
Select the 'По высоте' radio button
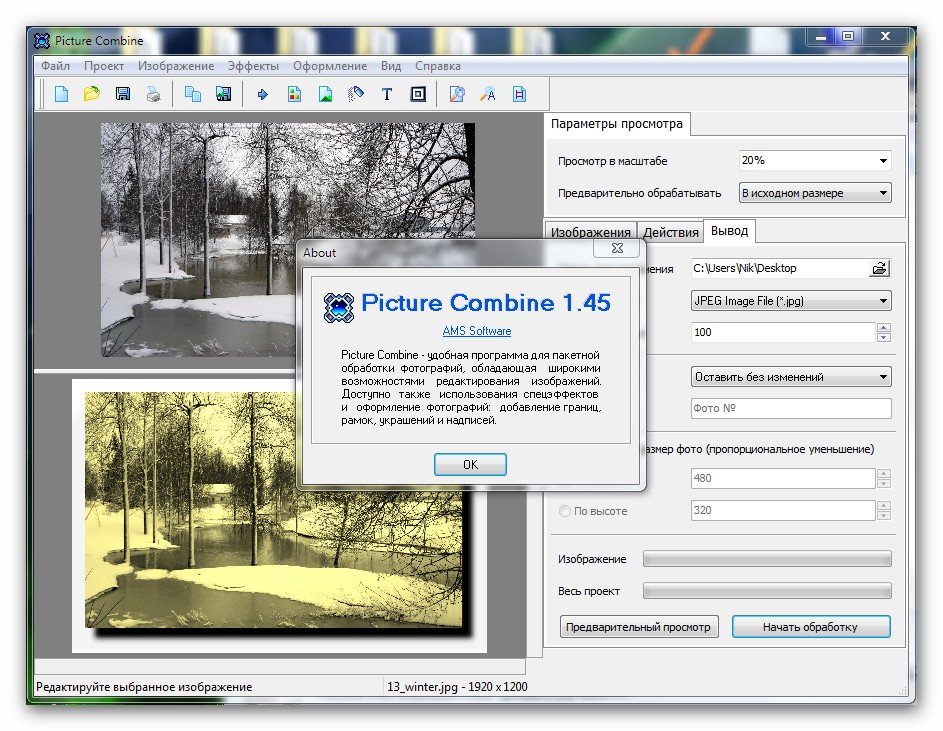(x=566, y=511)
